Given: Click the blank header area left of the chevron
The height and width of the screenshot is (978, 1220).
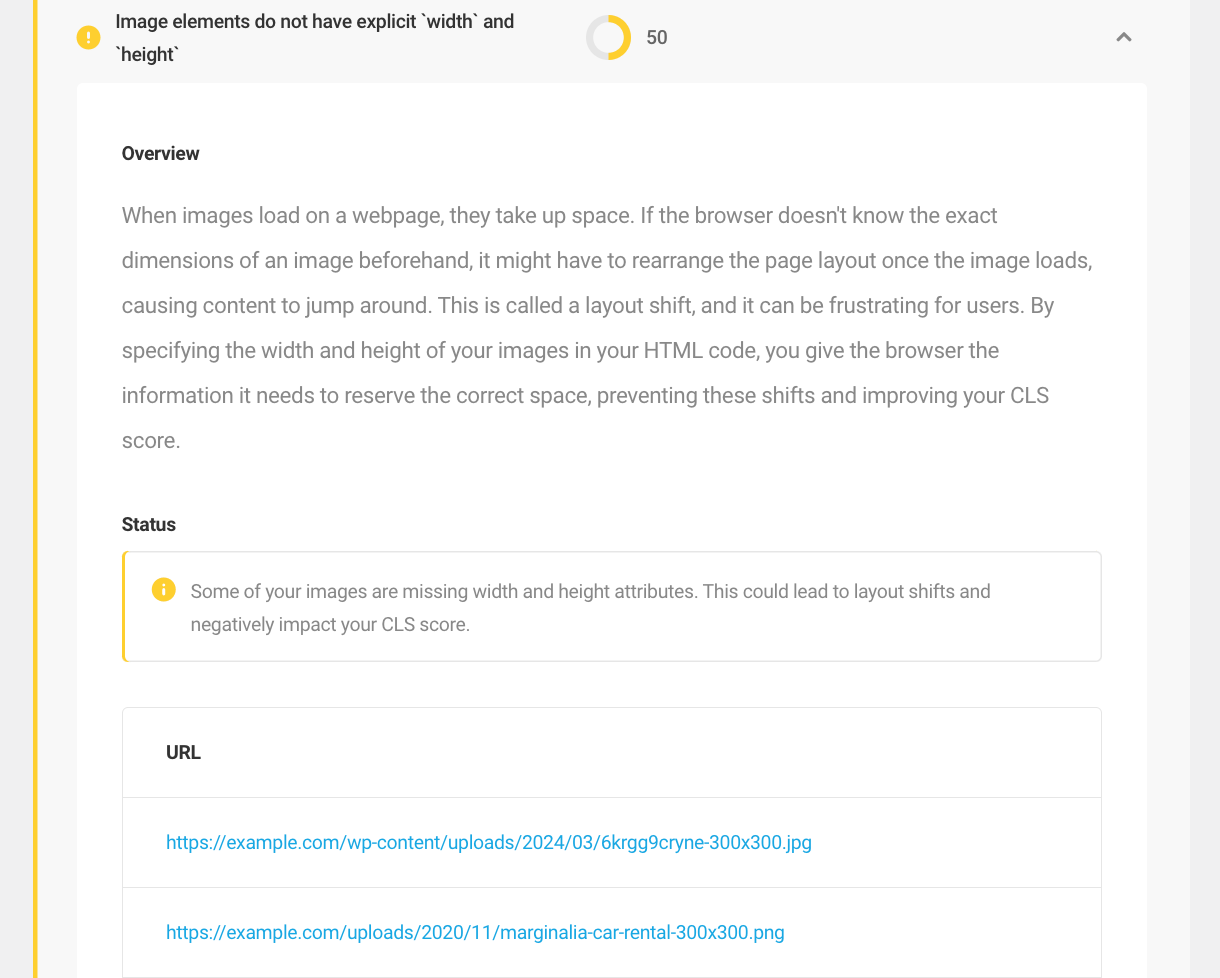Looking at the screenshot, I should point(890,38).
